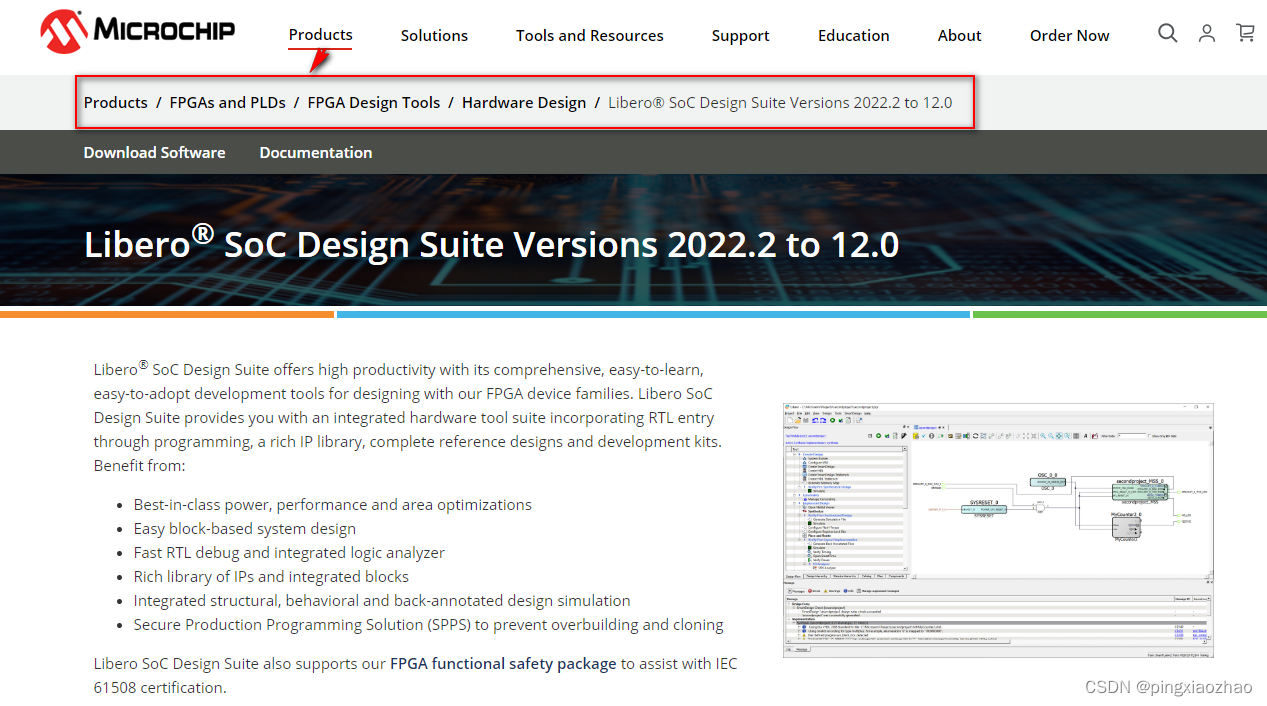Image resolution: width=1267 pixels, height=706 pixels.
Task: Open the Order Now menu
Action: (x=1069, y=35)
